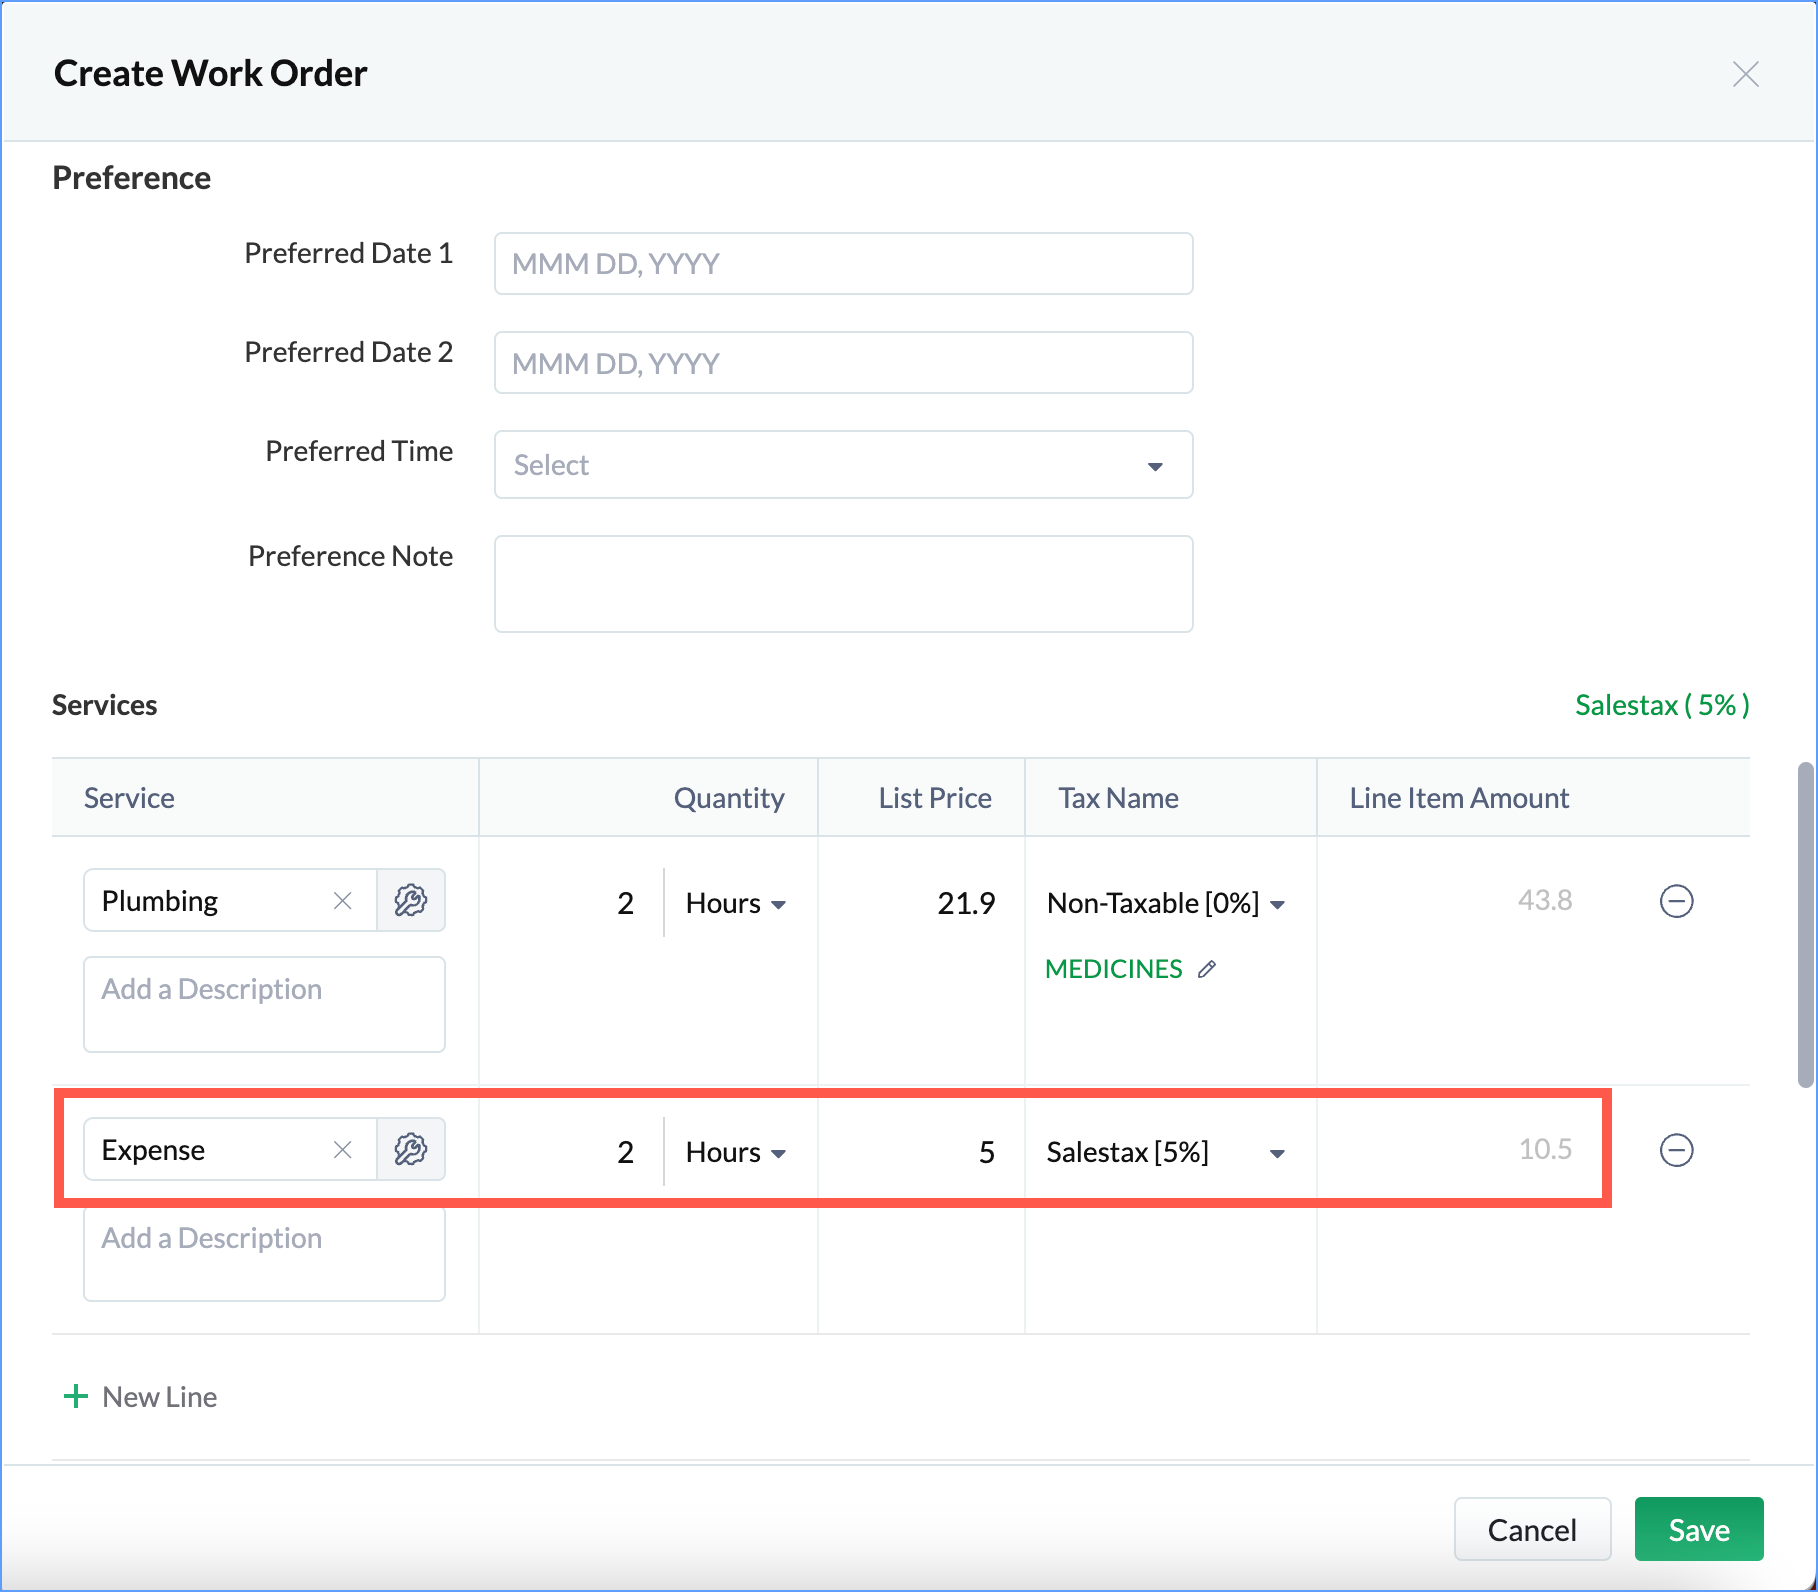Click the Salestax ( 5% ) link
The width and height of the screenshot is (1818, 1592).
(x=1662, y=705)
